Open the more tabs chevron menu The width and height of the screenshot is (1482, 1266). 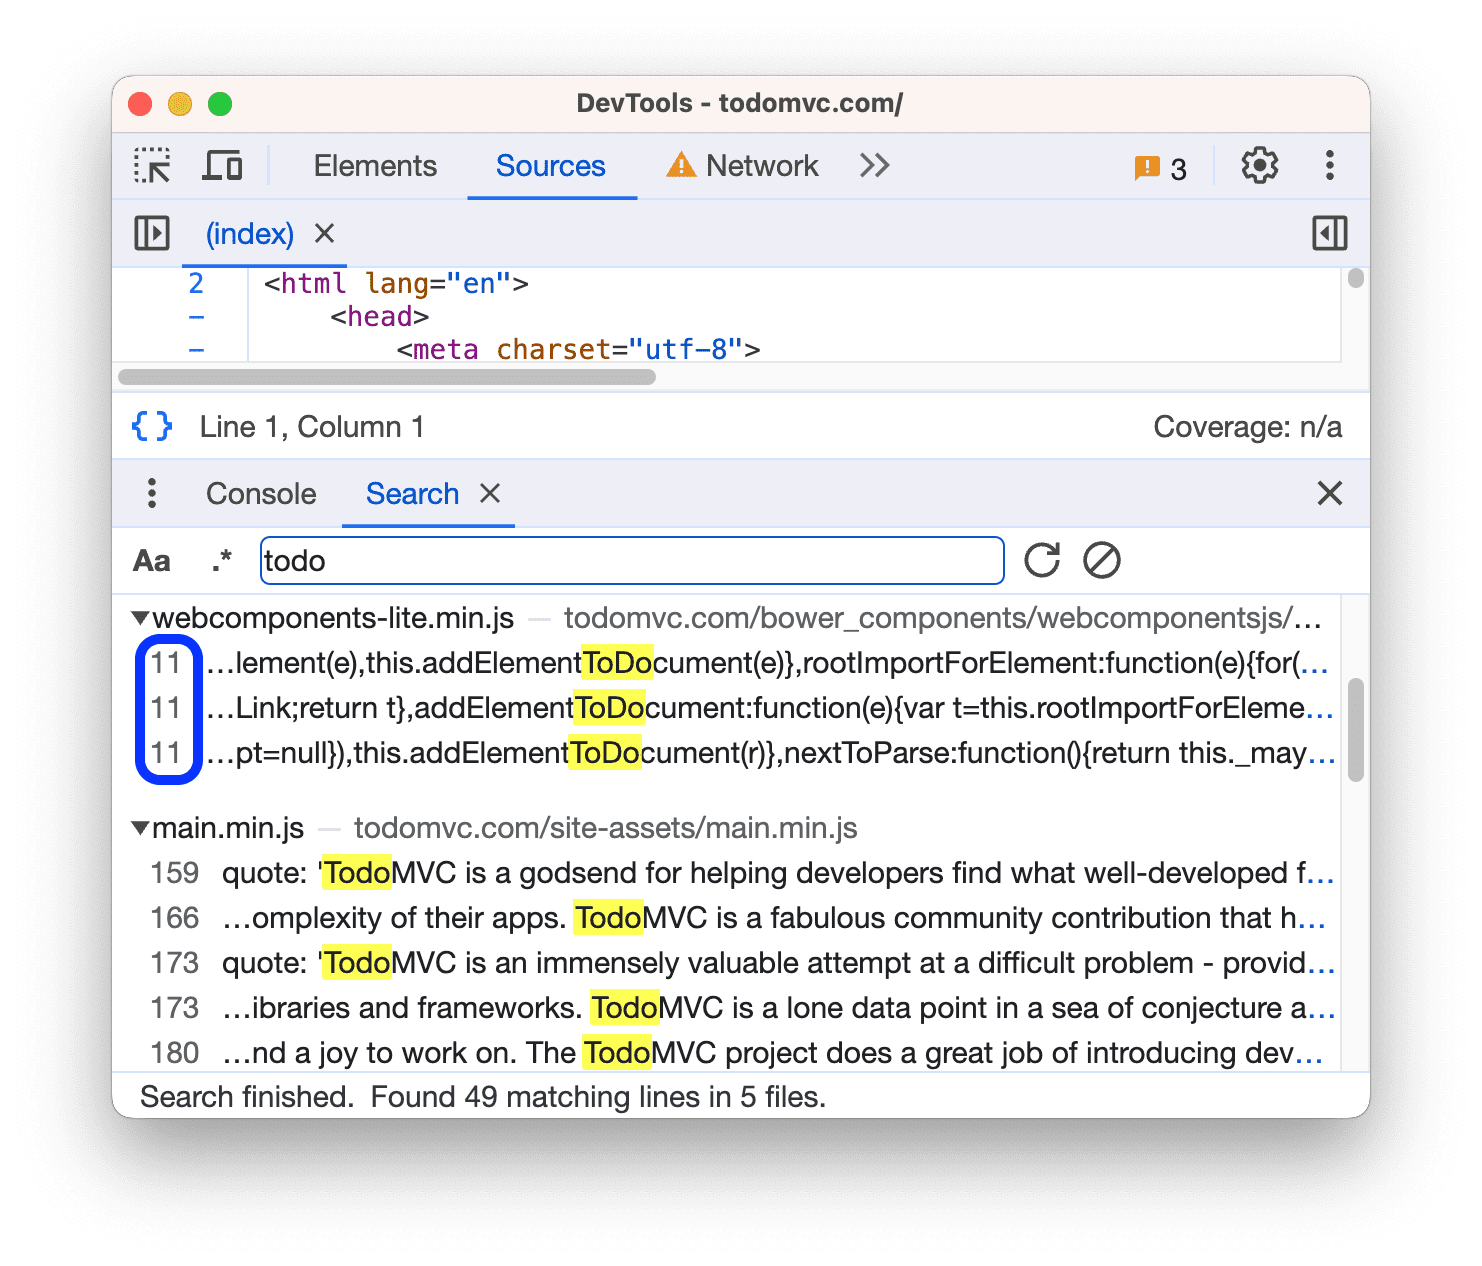(872, 165)
